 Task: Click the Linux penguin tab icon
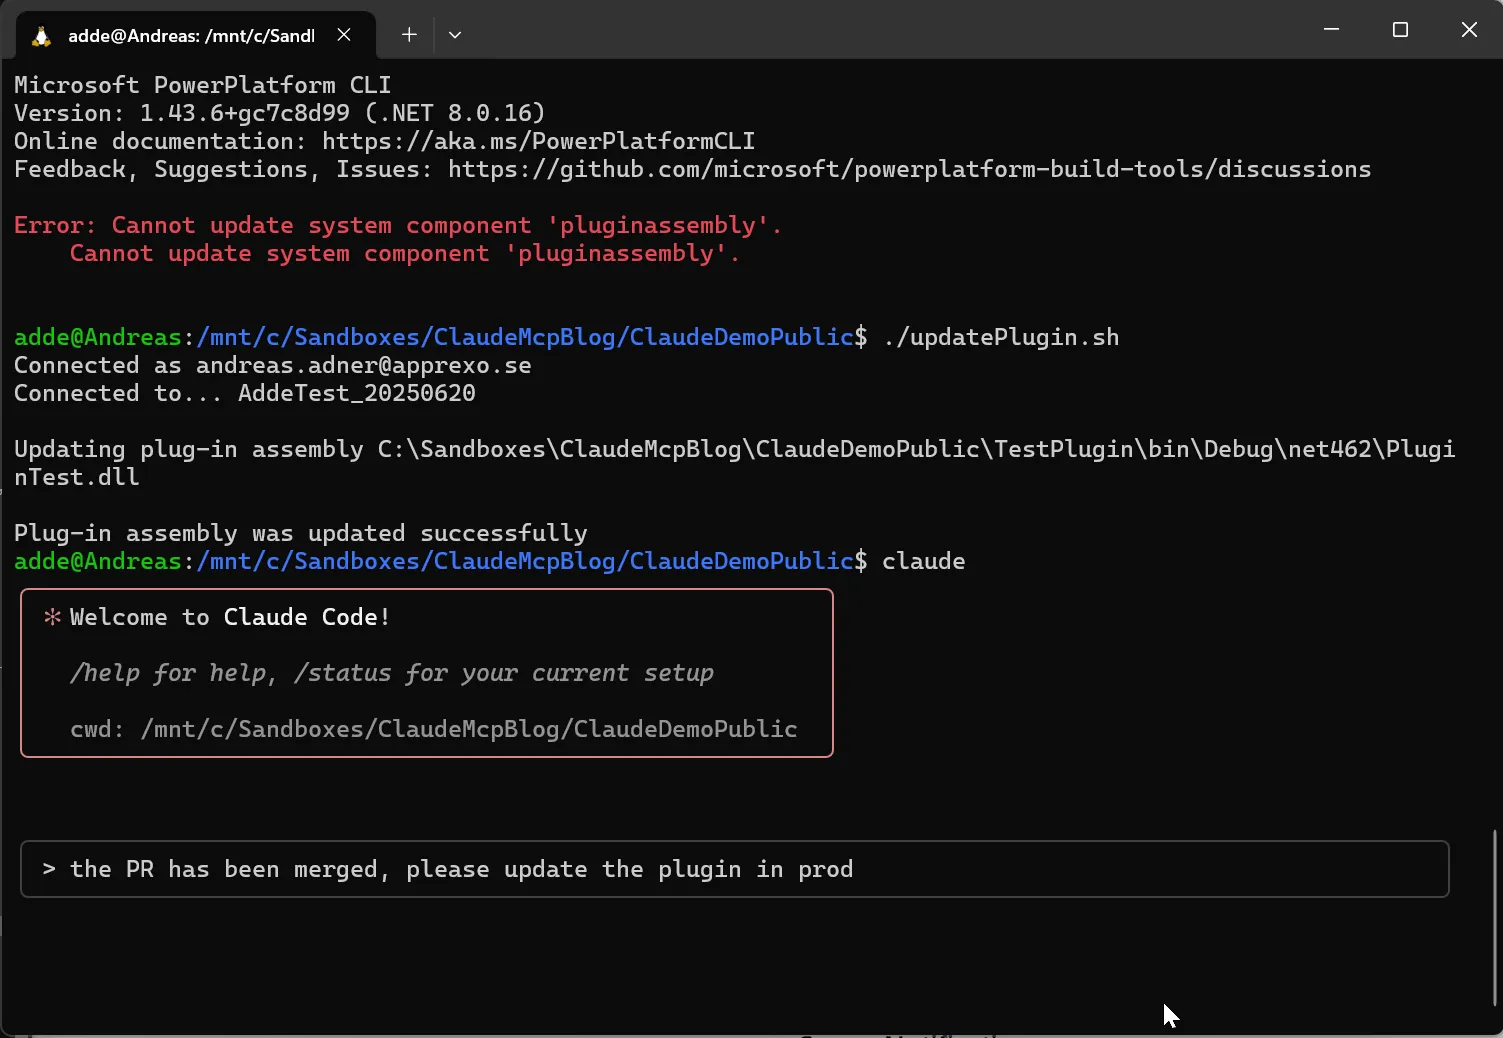click(41, 36)
